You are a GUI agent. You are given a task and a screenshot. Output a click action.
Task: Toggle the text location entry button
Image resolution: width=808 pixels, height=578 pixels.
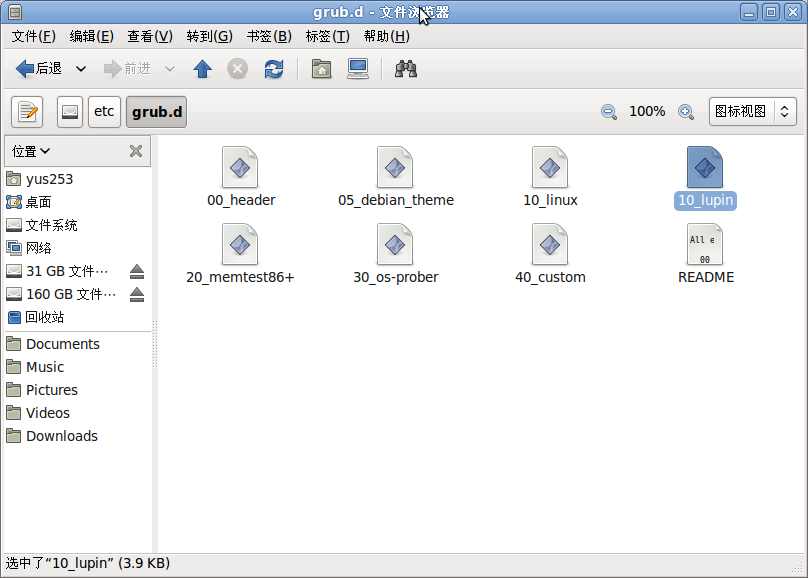click(27, 112)
